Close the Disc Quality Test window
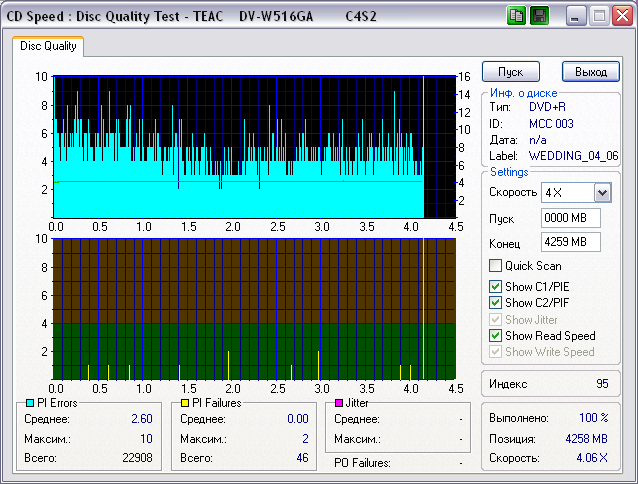Viewport: 638px width, 484px height. 621,16
